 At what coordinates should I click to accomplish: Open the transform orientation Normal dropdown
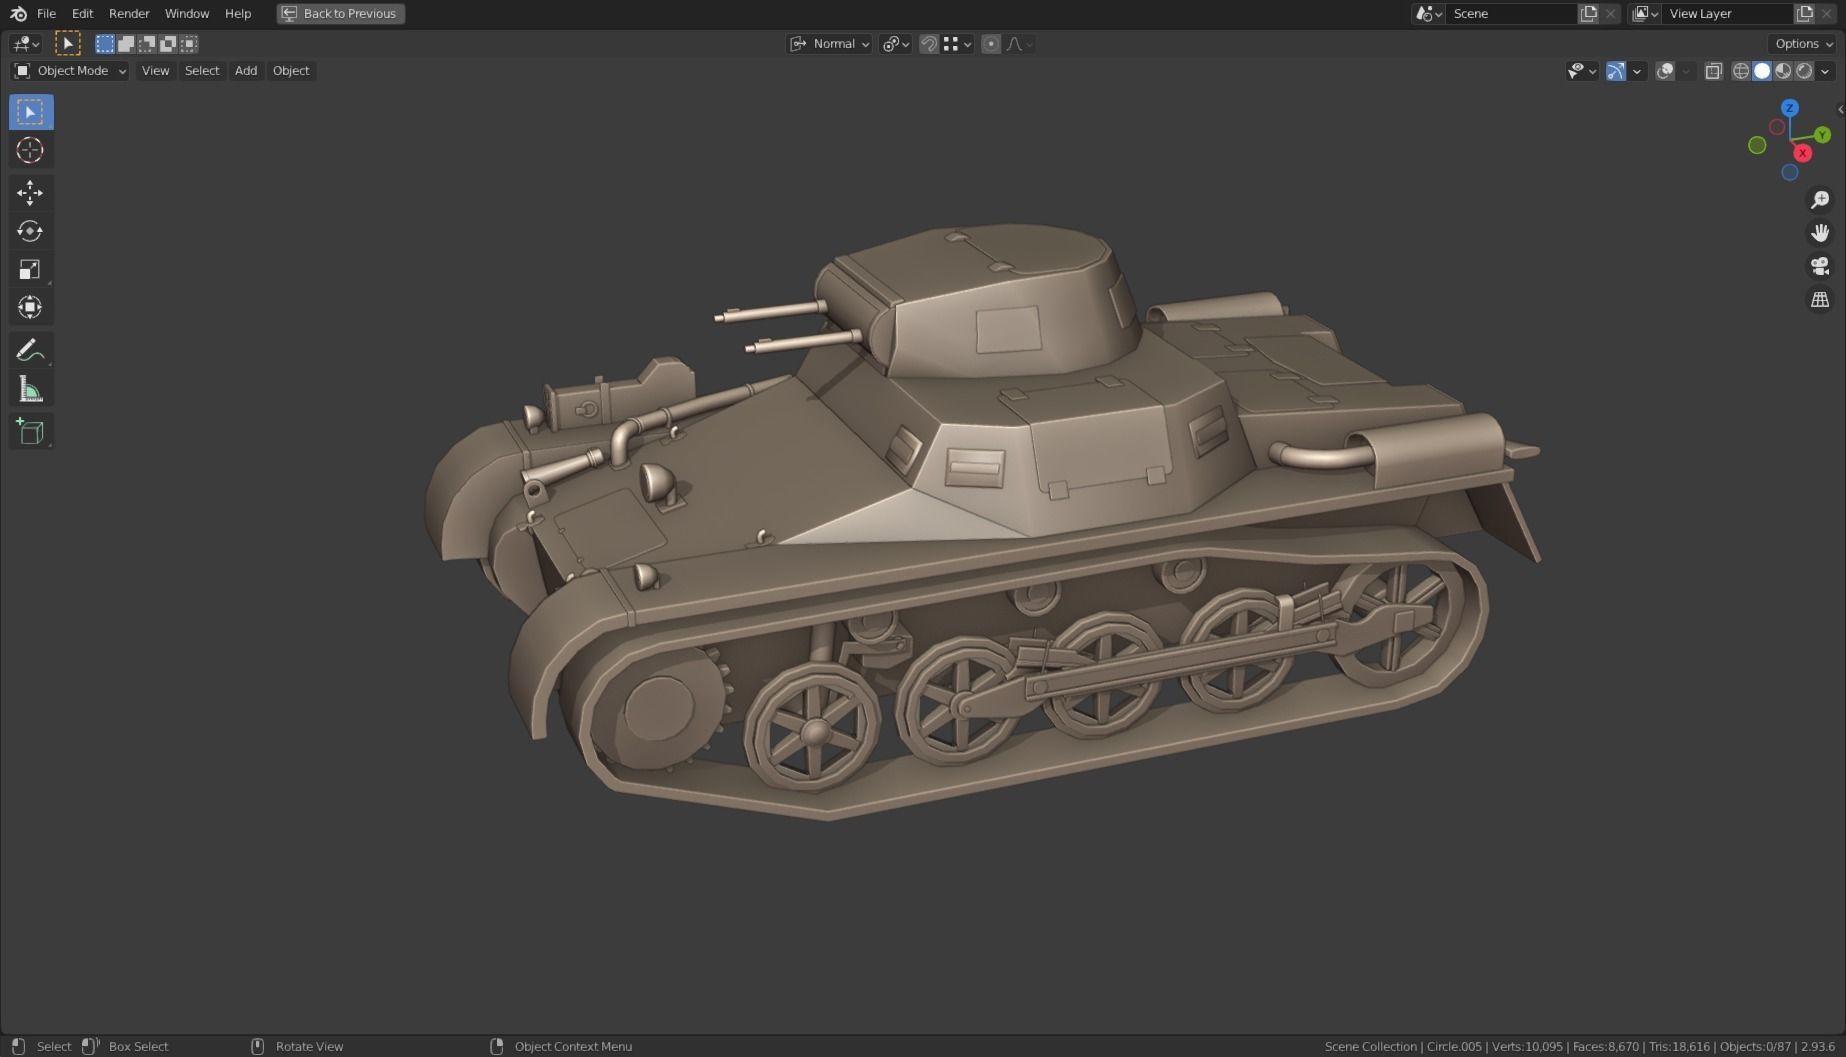pyautogui.click(x=830, y=43)
